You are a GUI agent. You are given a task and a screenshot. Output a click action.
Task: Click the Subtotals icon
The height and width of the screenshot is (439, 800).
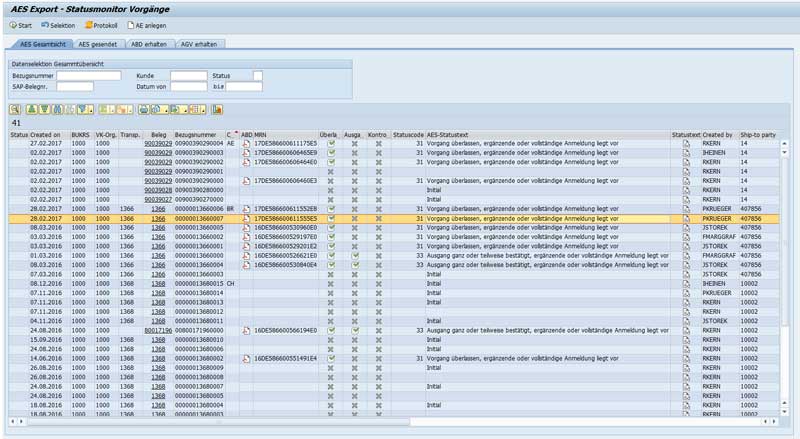click(121, 110)
